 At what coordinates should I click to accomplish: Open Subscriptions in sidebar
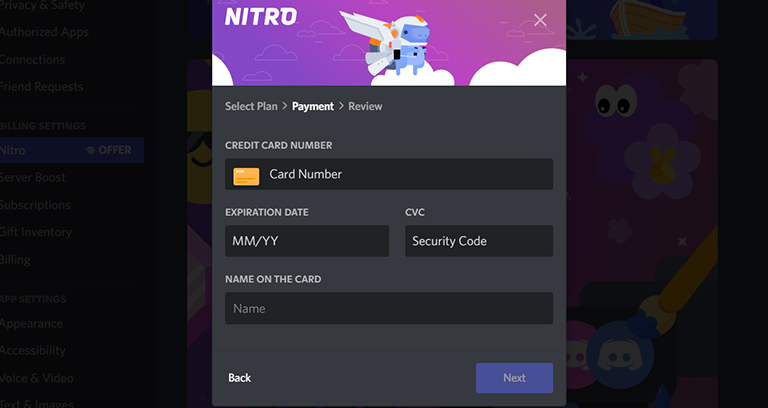click(35, 205)
